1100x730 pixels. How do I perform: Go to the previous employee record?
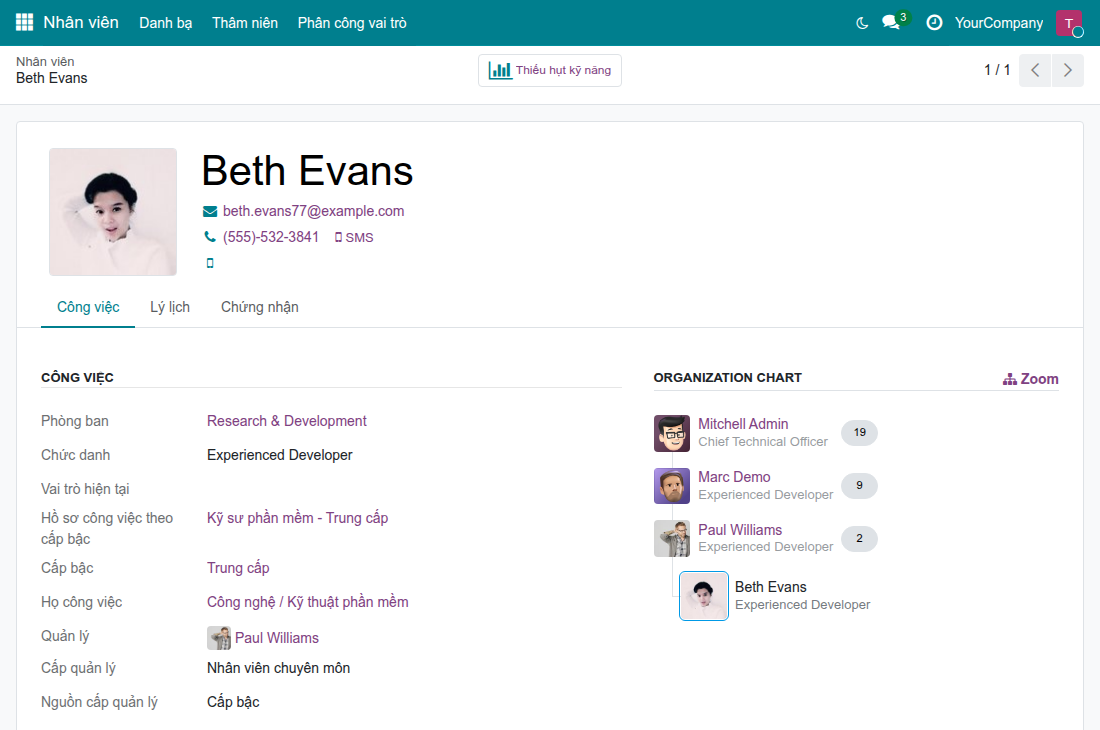(x=1035, y=70)
